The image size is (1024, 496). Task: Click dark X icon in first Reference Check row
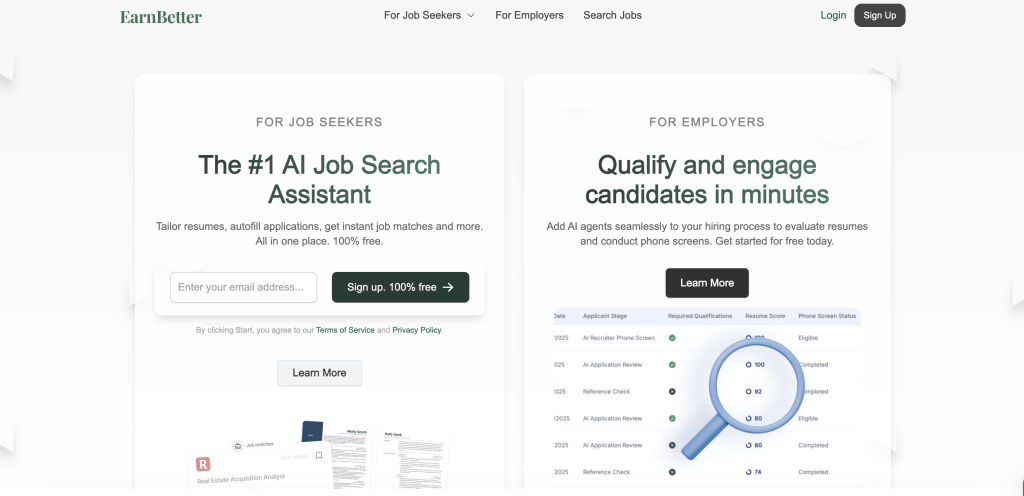pyautogui.click(x=672, y=391)
